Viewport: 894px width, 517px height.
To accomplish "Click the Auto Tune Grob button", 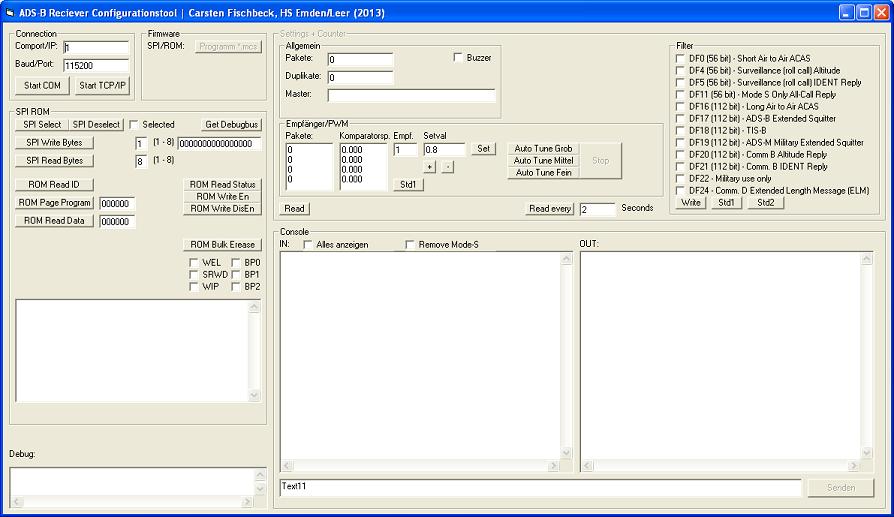I will click(x=543, y=148).
